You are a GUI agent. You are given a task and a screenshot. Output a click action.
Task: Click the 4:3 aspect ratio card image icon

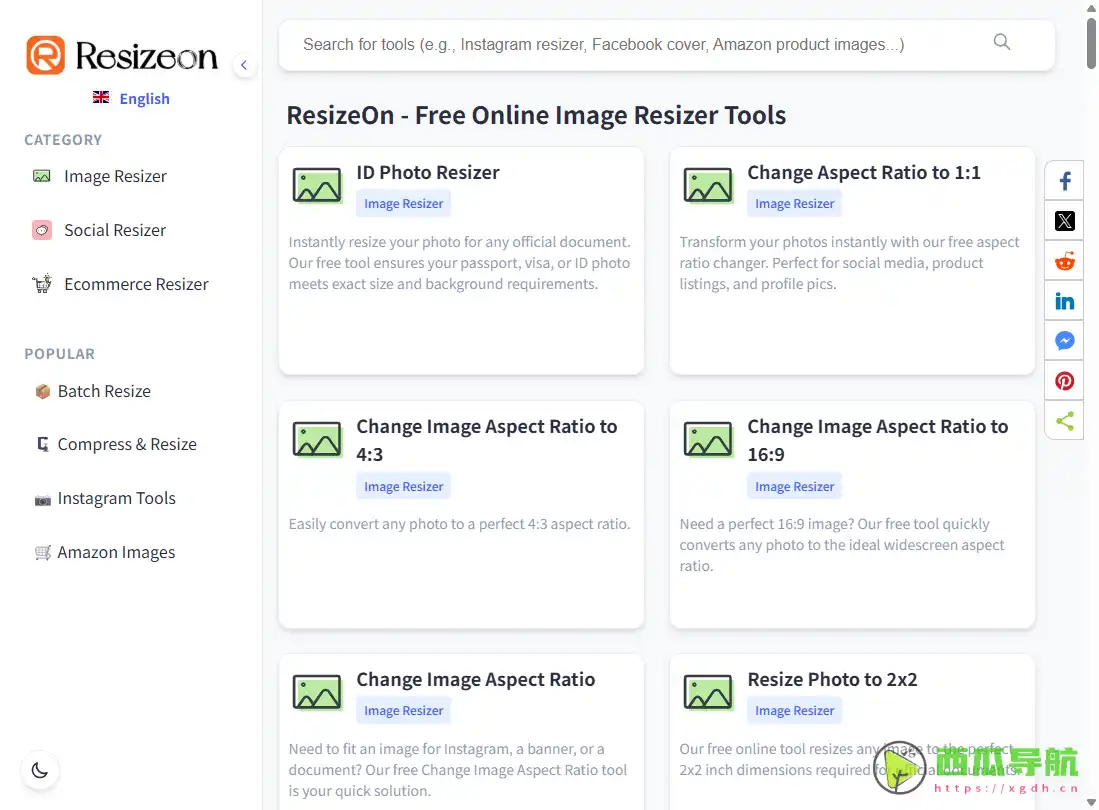tap(317, 439)
